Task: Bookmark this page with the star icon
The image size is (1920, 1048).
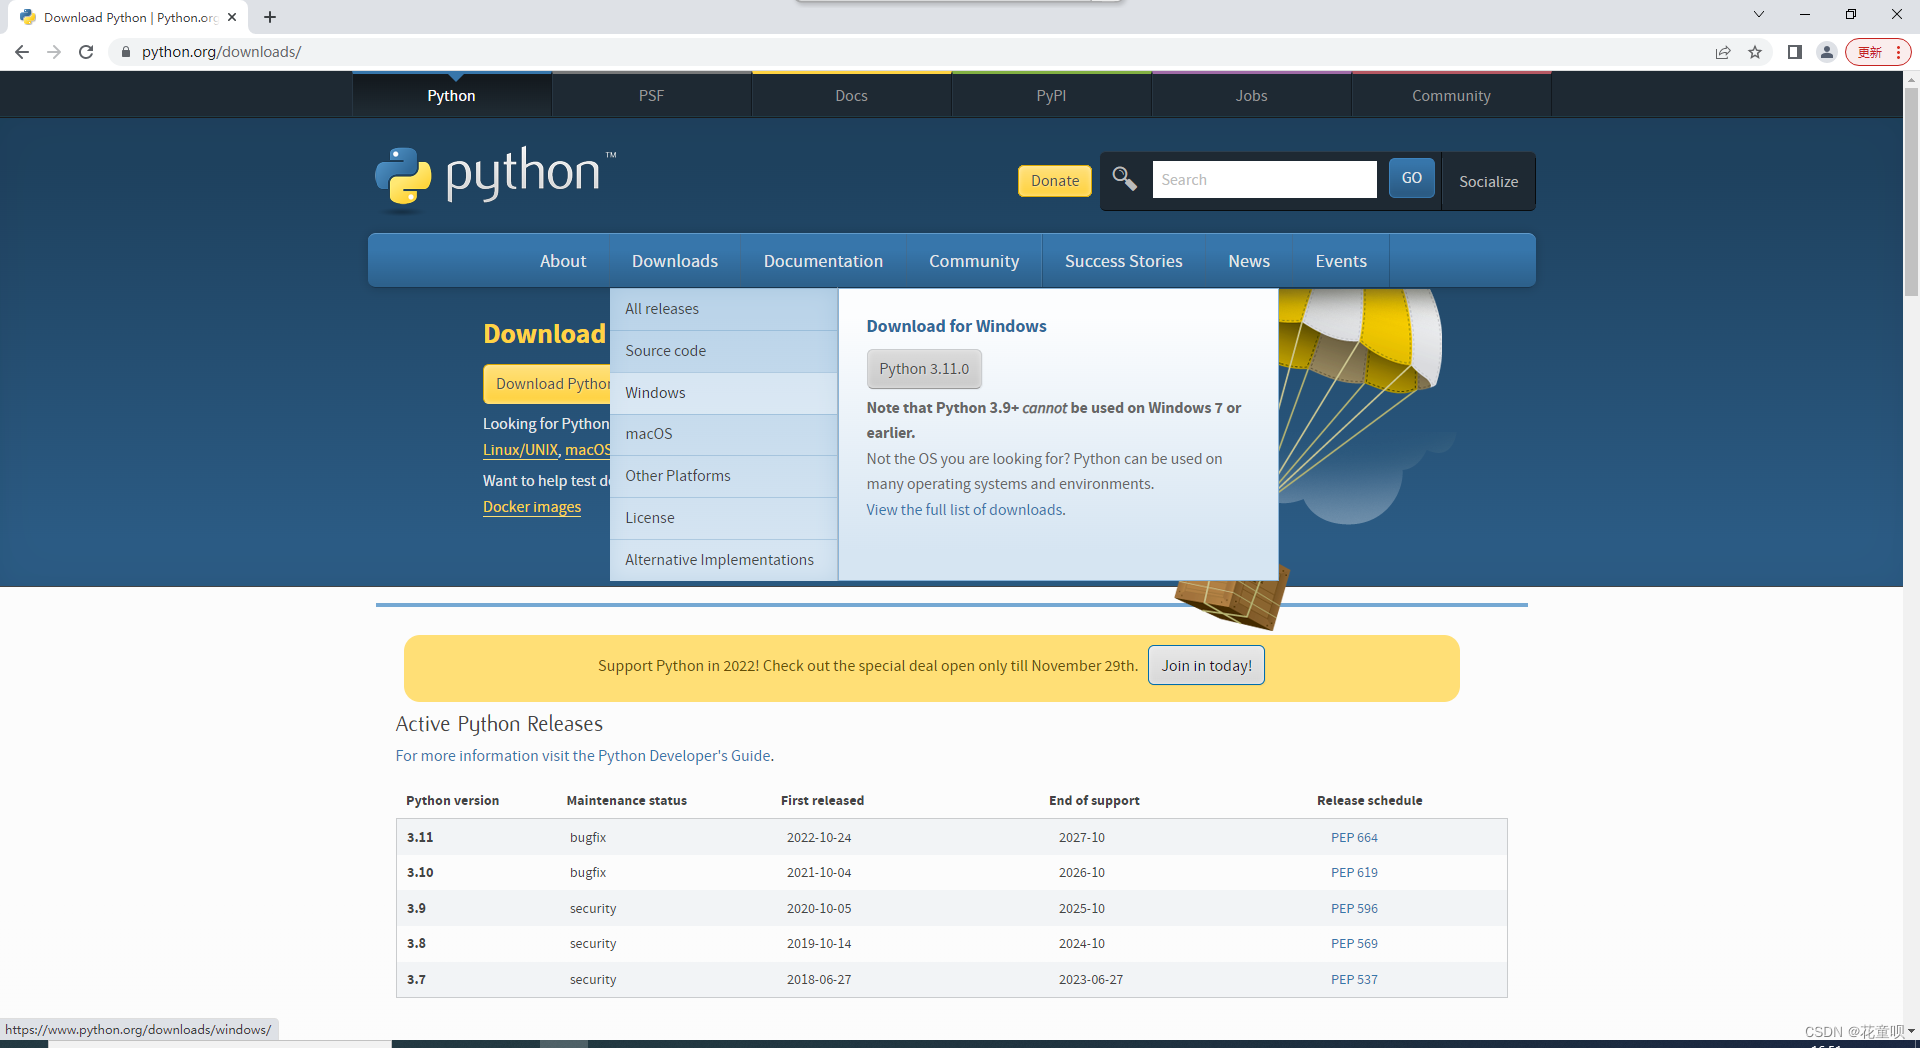Action: 1755,52
